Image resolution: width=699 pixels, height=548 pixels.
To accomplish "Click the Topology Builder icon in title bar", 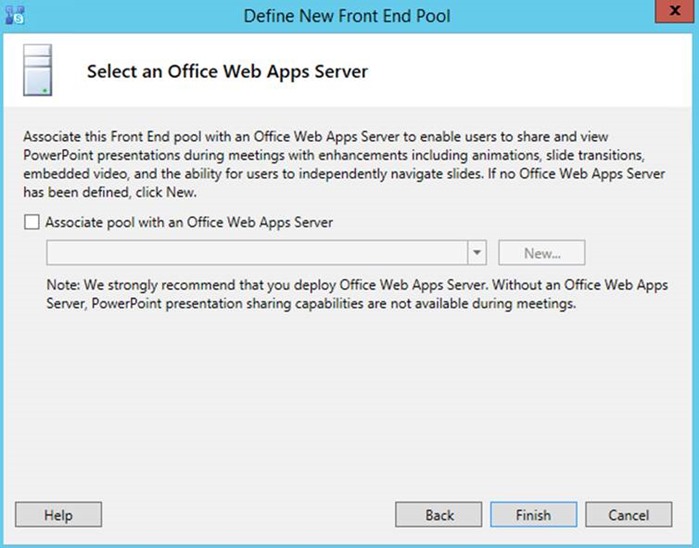I will coord(15,15).
